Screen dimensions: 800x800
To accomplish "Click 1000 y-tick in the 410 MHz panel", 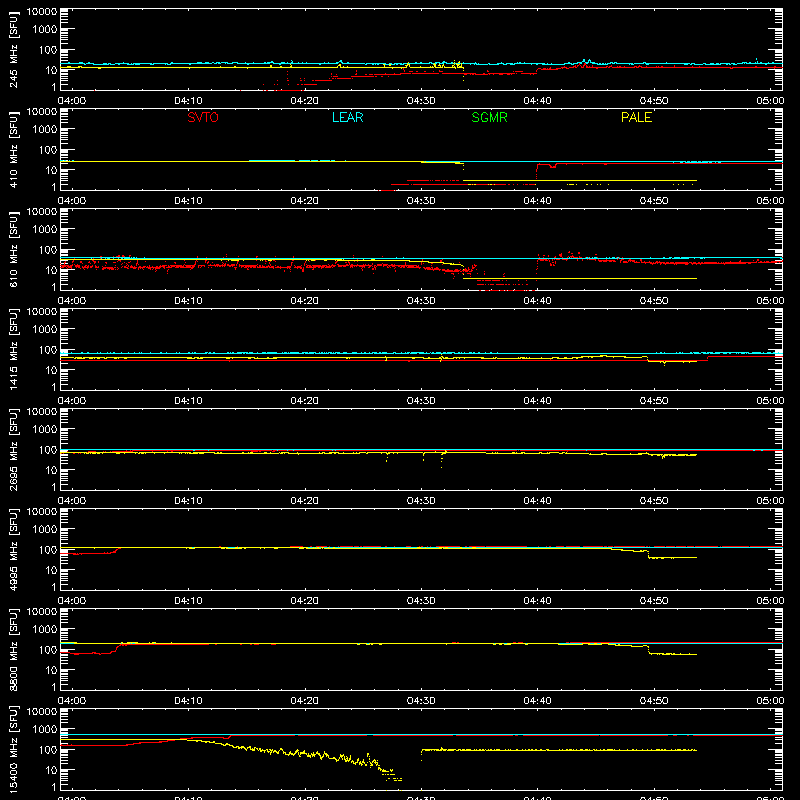I will (x=45, y=130).
